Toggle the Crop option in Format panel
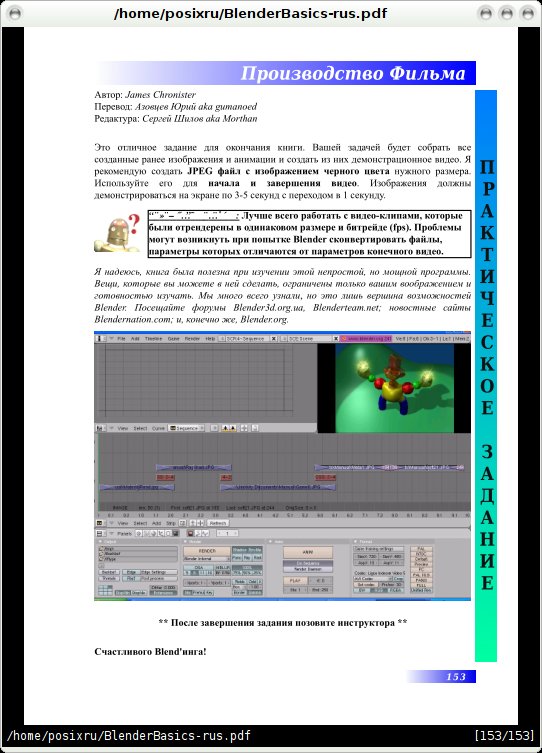 (397, 579)
